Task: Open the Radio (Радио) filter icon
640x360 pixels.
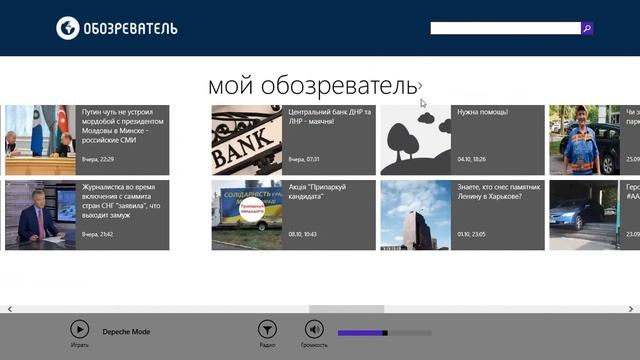Action: 267,329
